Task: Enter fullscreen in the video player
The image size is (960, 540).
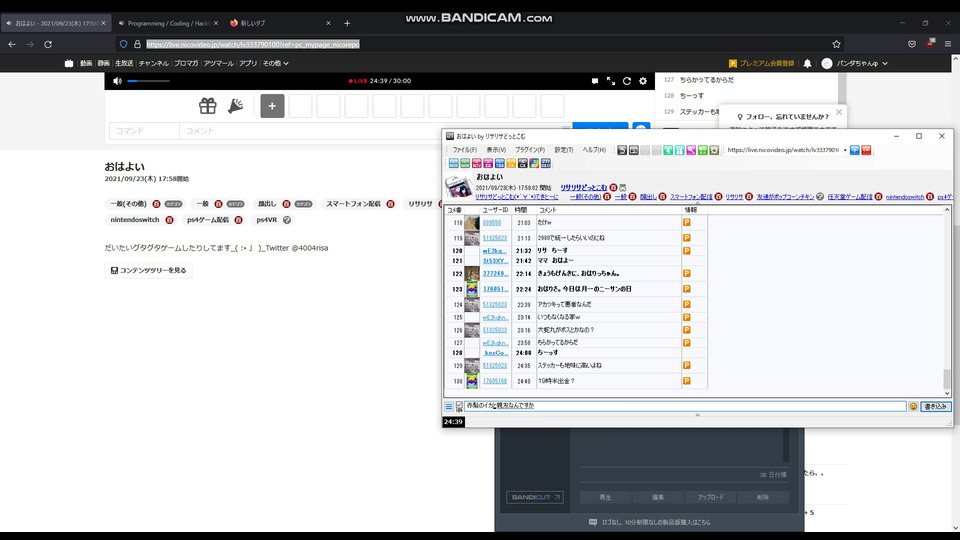Action: click(x=610, y=81)
